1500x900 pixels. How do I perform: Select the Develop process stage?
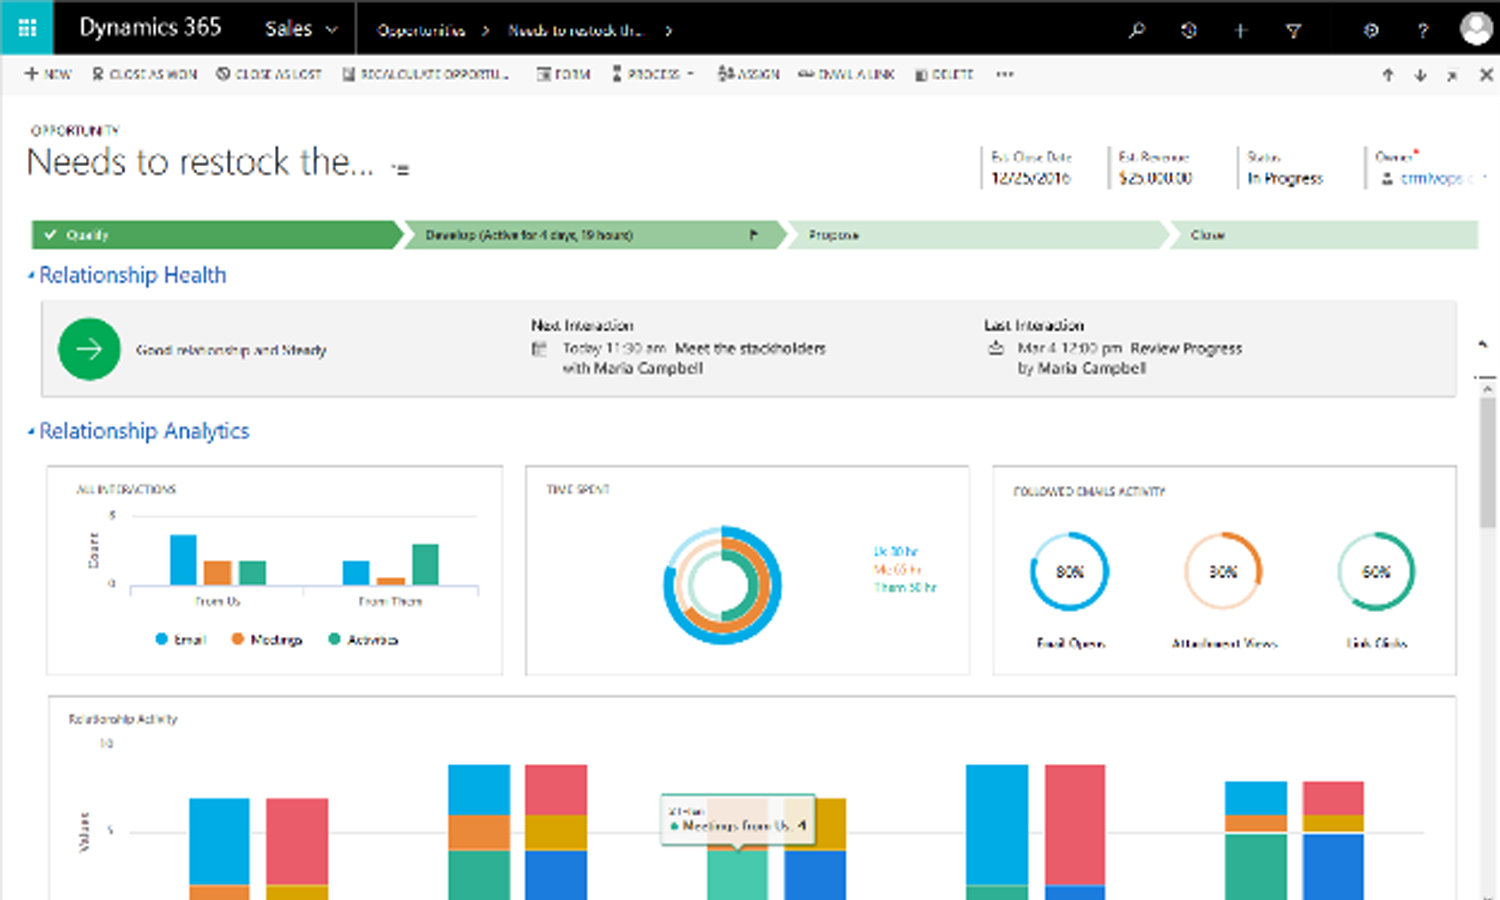(594, 235)
